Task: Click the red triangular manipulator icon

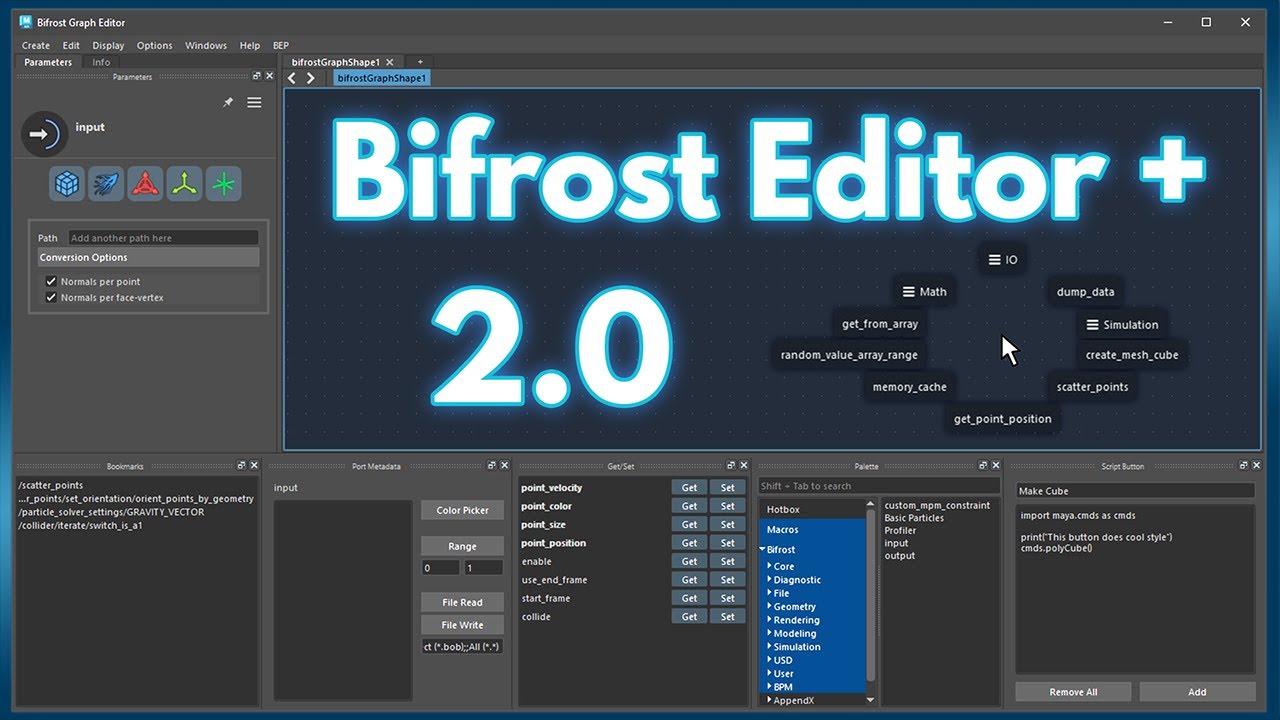Action: coord(146,184)
